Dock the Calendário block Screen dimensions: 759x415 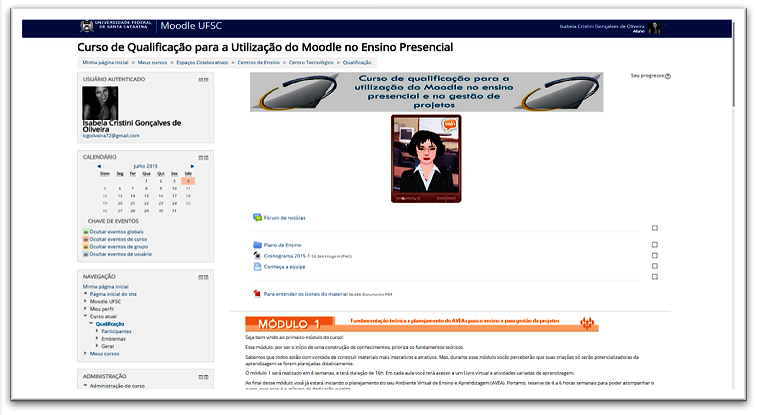point(206,157)
